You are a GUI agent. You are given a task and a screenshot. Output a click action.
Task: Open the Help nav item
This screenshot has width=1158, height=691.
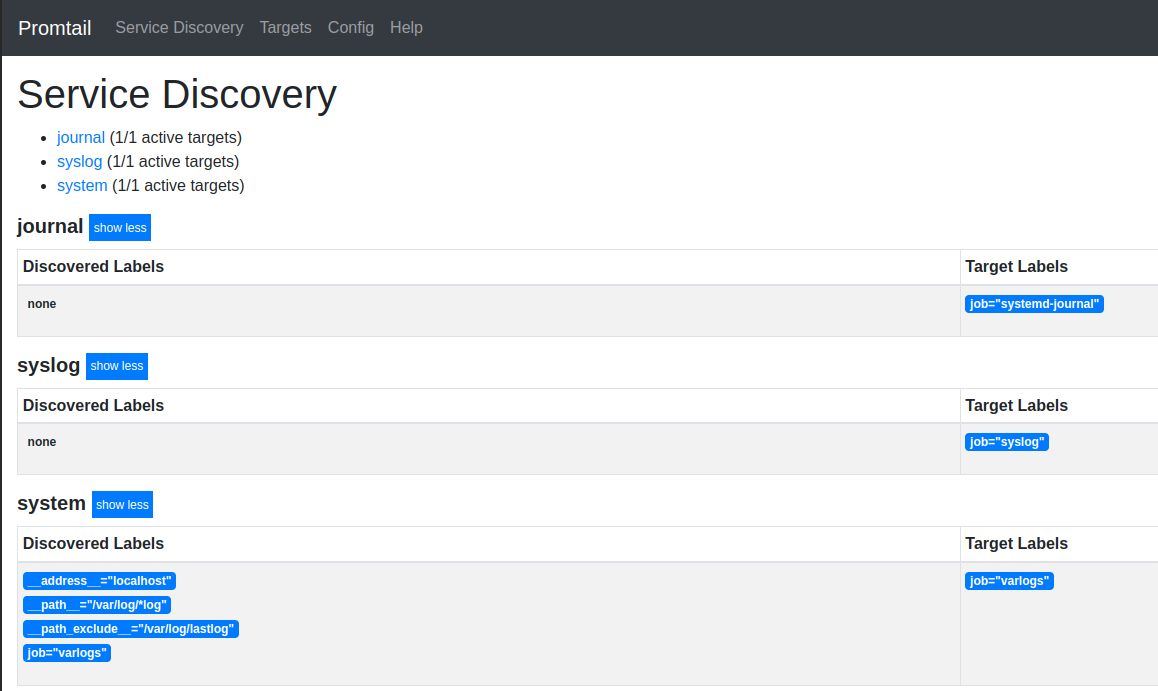click(x=406, y=27)
